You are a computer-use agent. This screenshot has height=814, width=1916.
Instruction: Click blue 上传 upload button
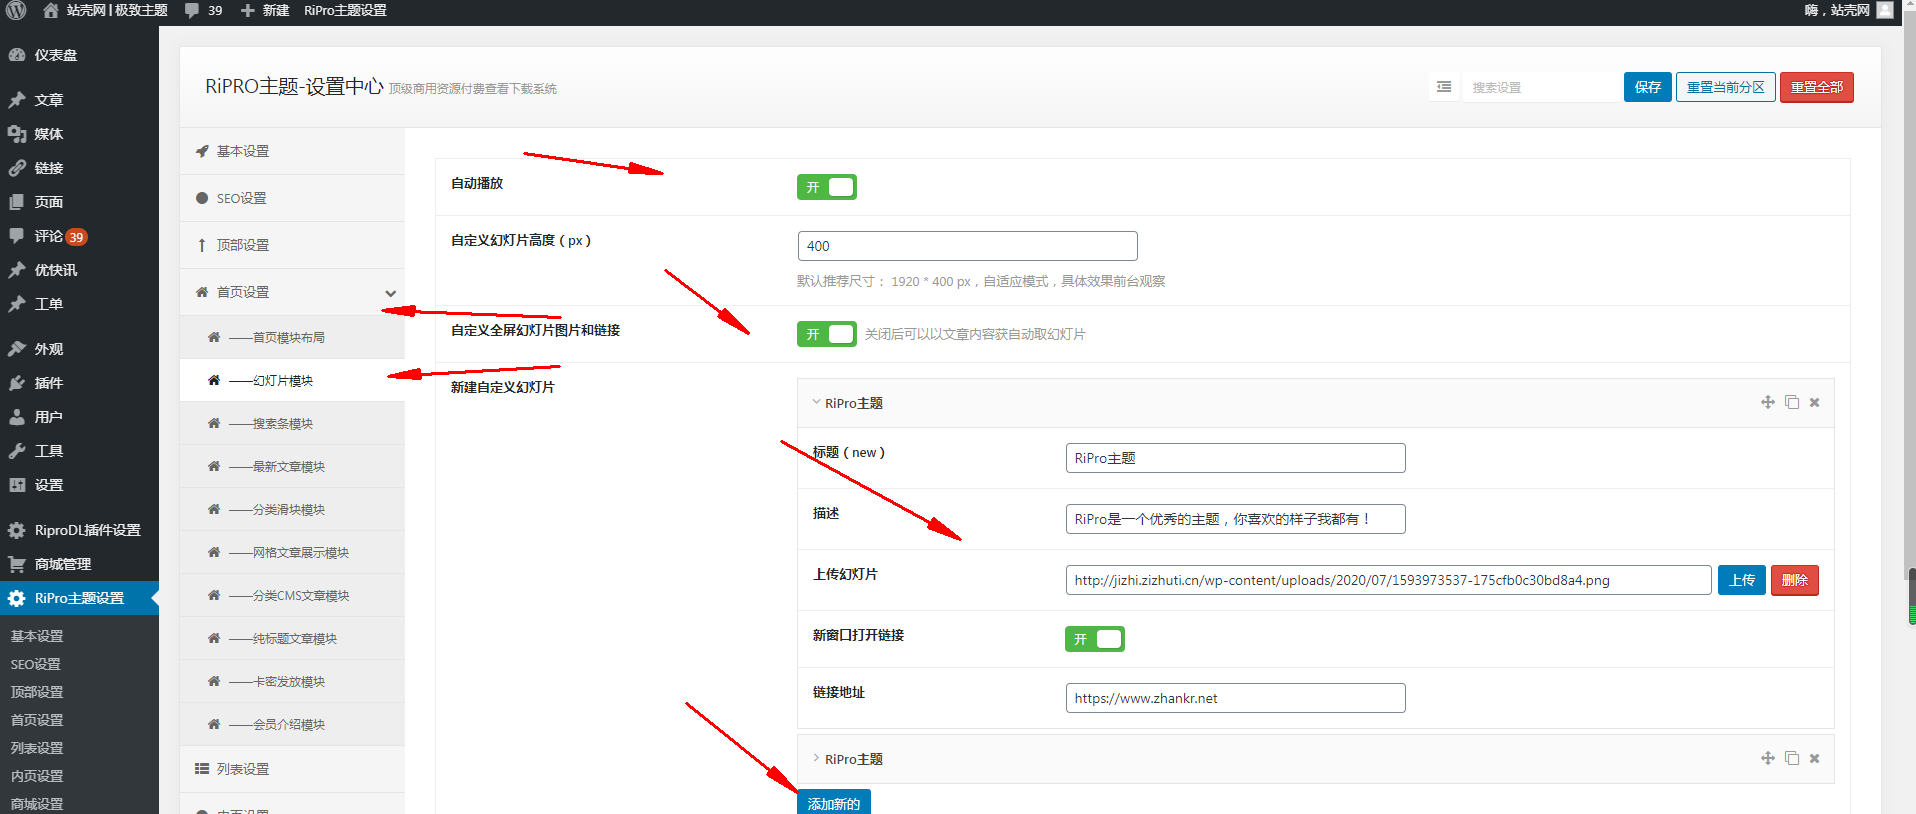pyautogui.click(x=1742, y=580)
